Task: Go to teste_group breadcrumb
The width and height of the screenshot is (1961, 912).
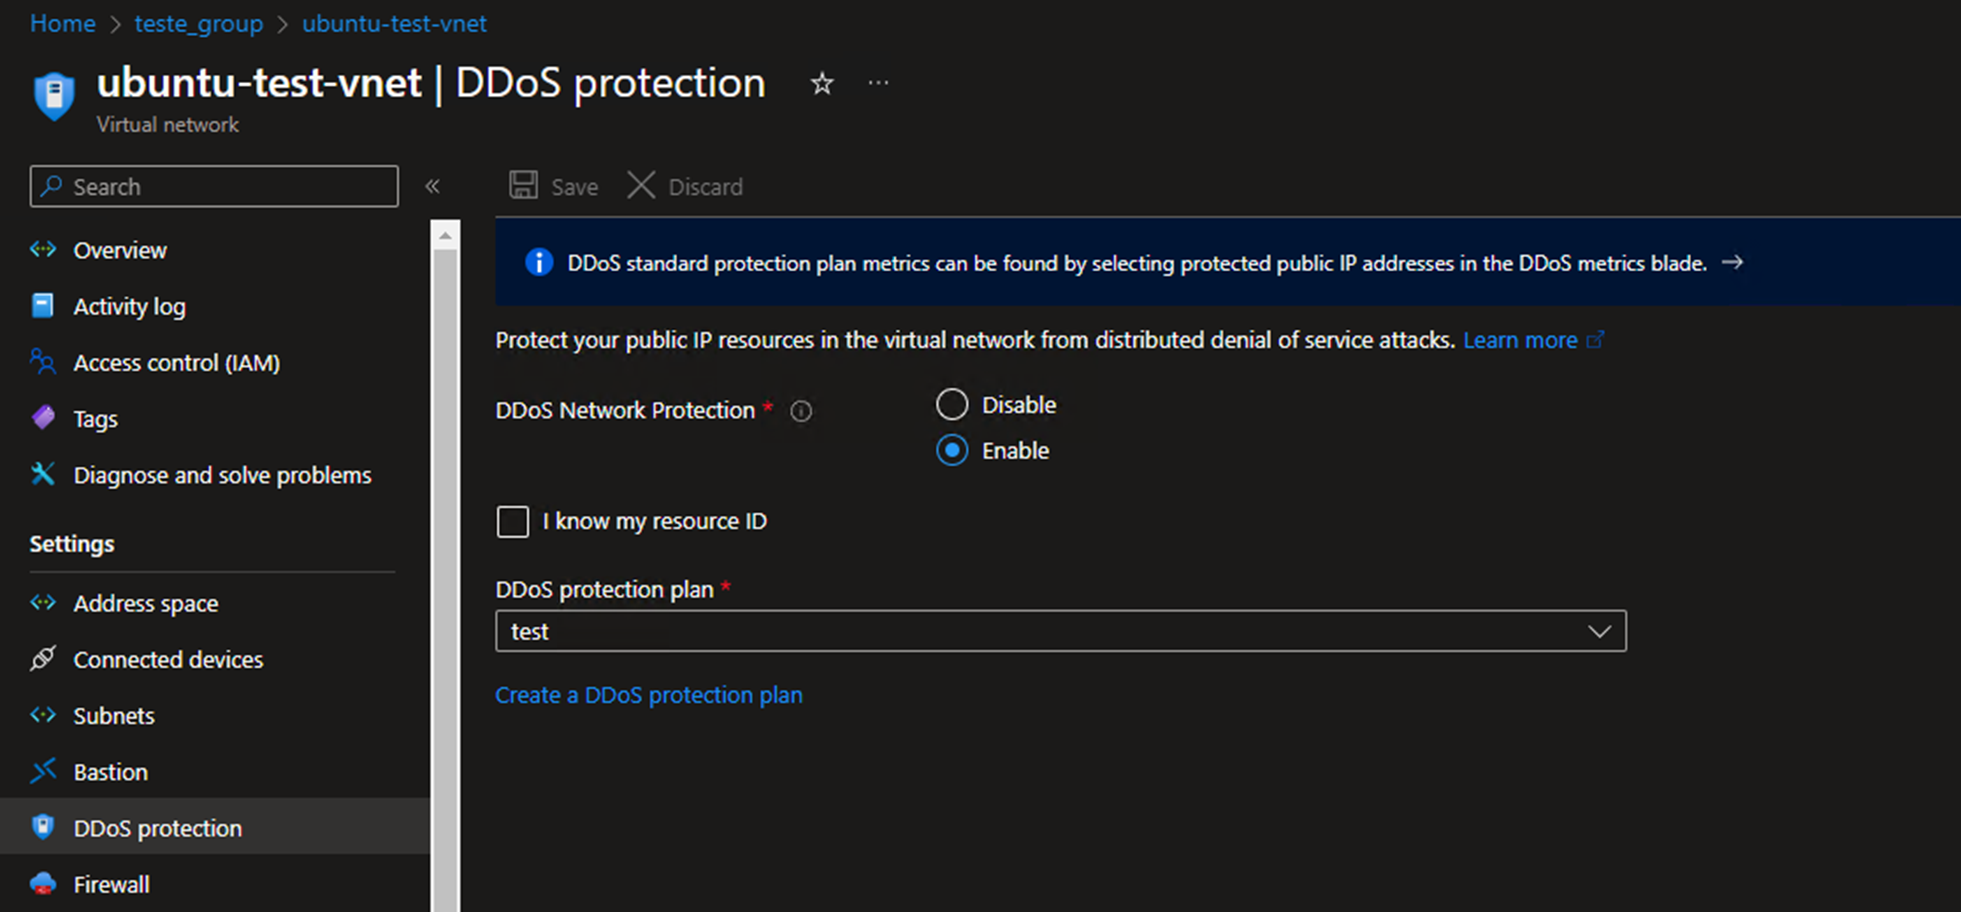Action: pyautogui.click(x=198, y=23)
